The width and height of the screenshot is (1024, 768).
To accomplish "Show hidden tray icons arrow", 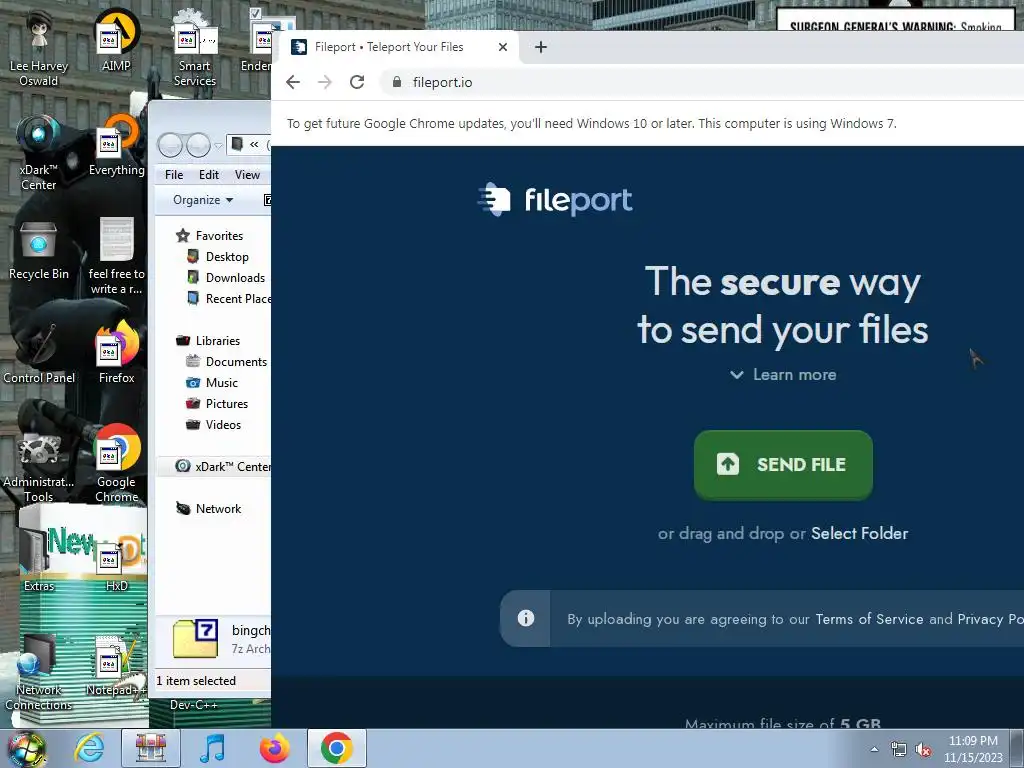I will coord(874,750).
